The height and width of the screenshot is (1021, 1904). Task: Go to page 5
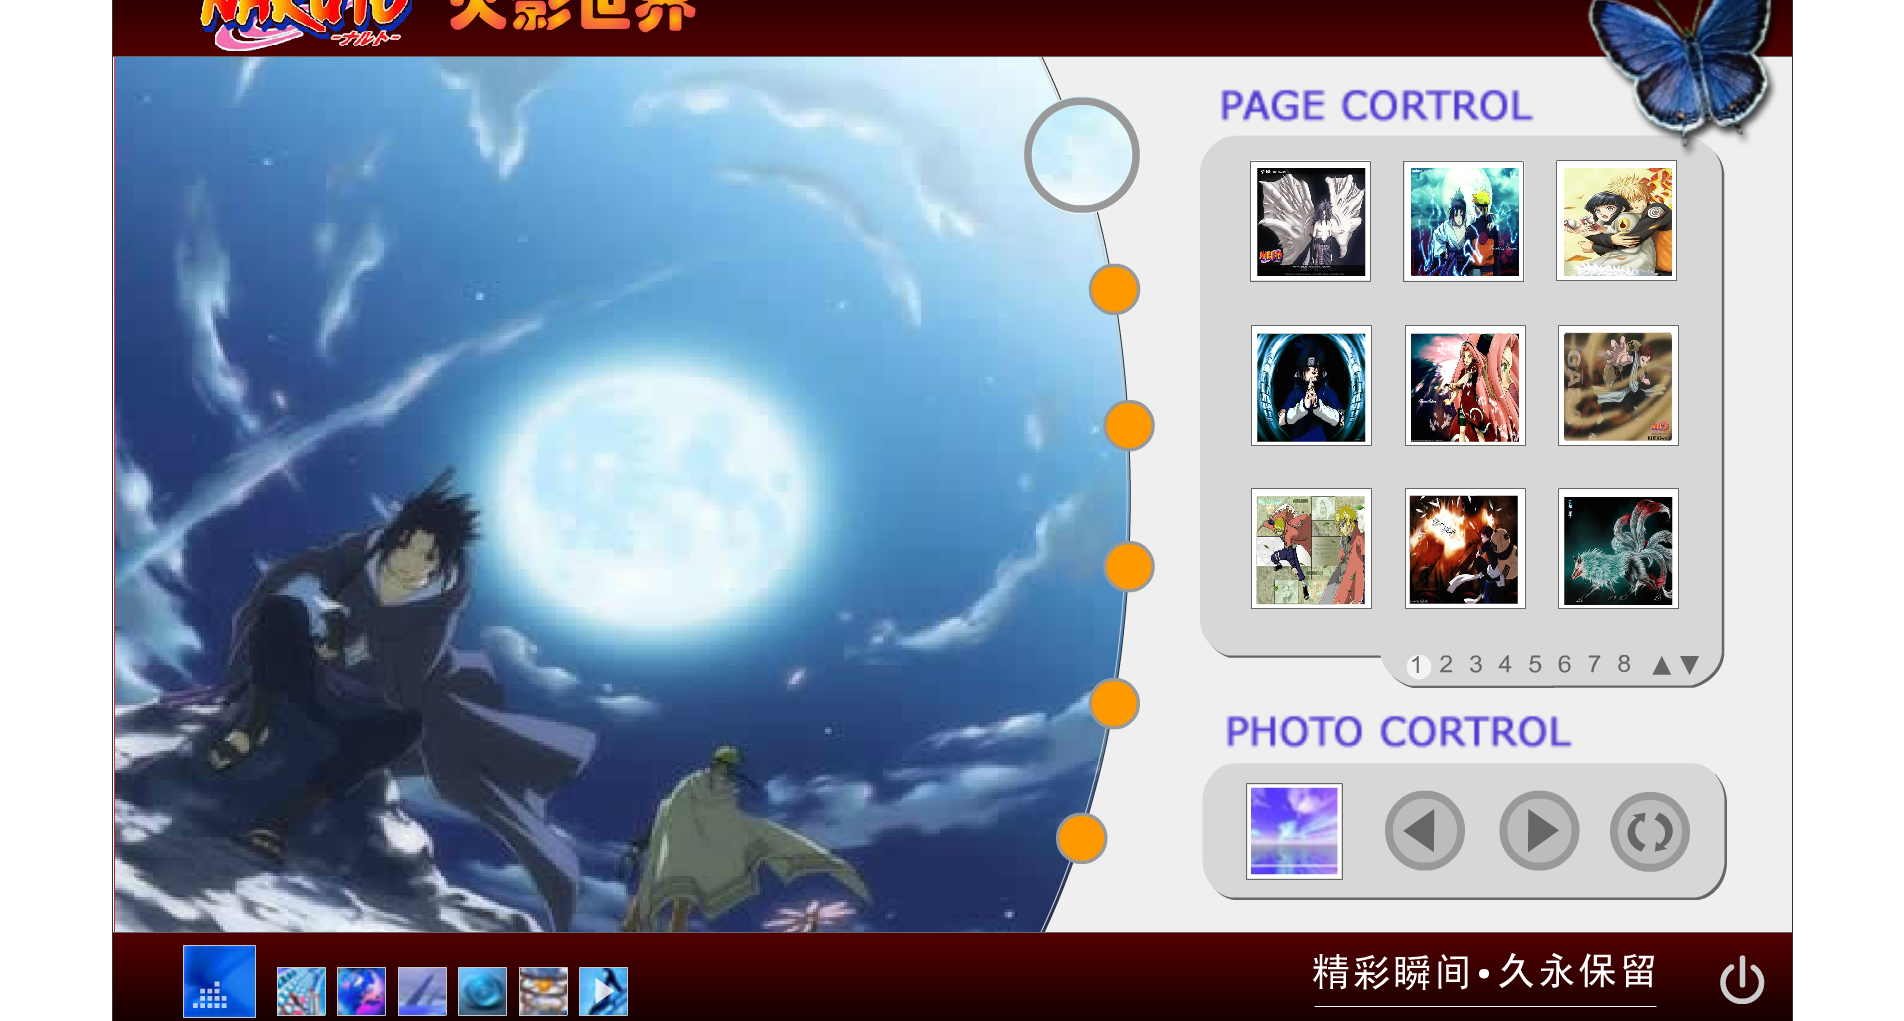pyautogui.click(x=1535, y=664)
